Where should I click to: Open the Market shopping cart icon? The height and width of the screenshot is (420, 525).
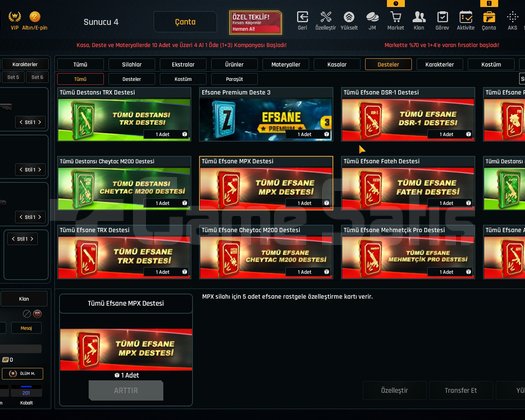click(395, 17)
